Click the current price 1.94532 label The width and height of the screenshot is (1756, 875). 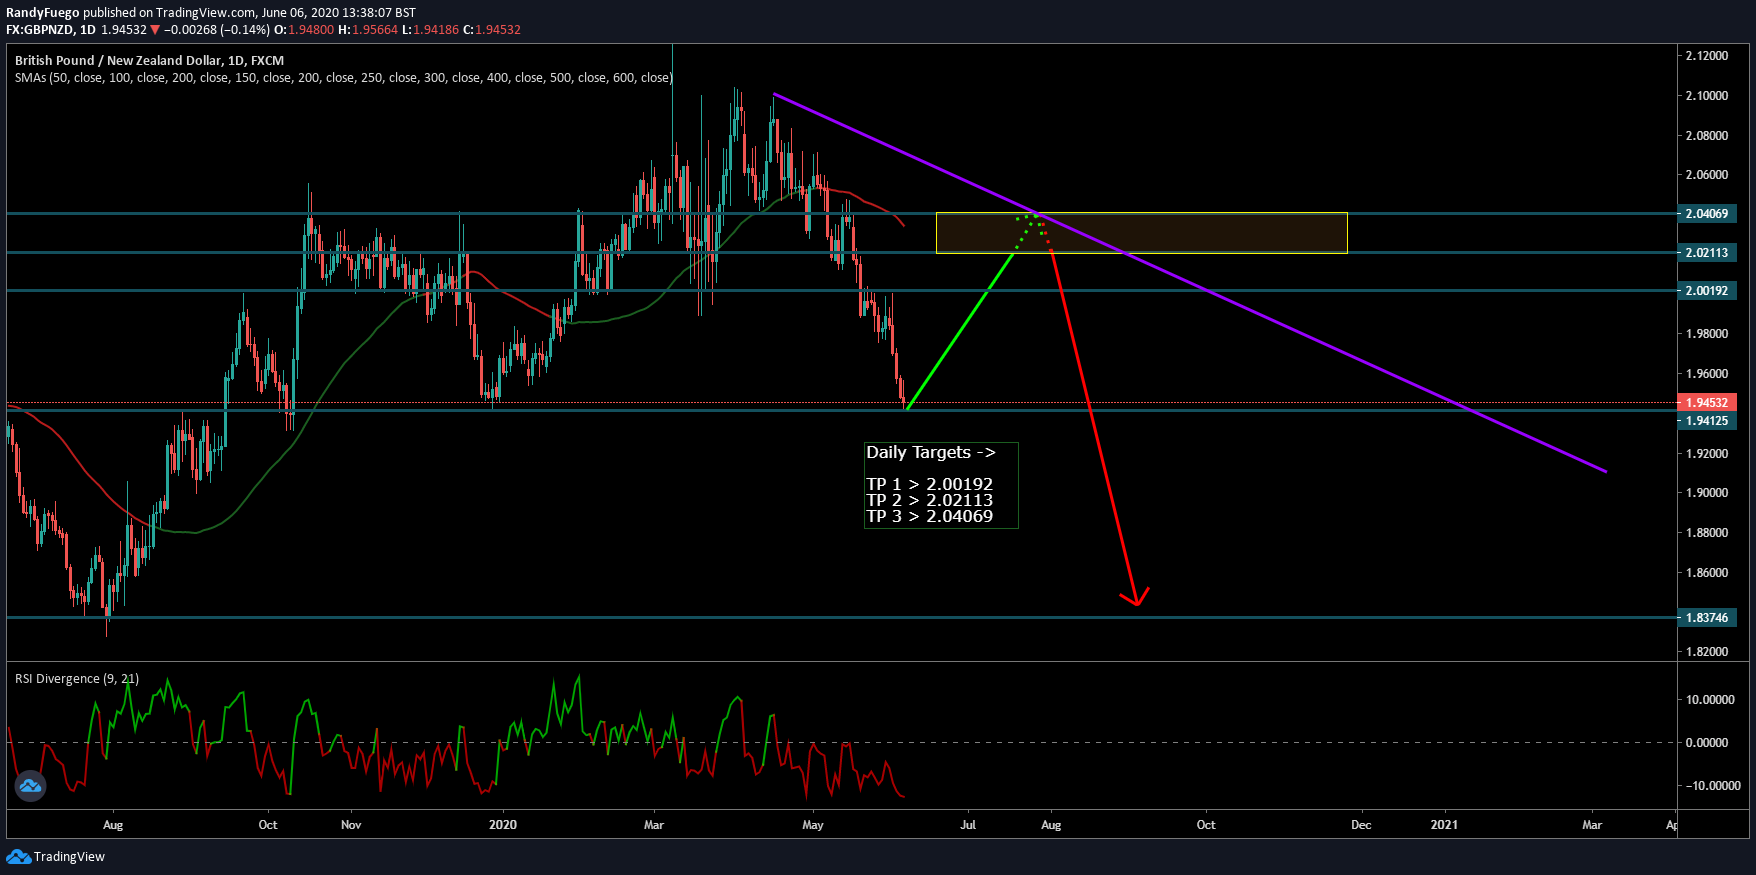click(1707, 403)
